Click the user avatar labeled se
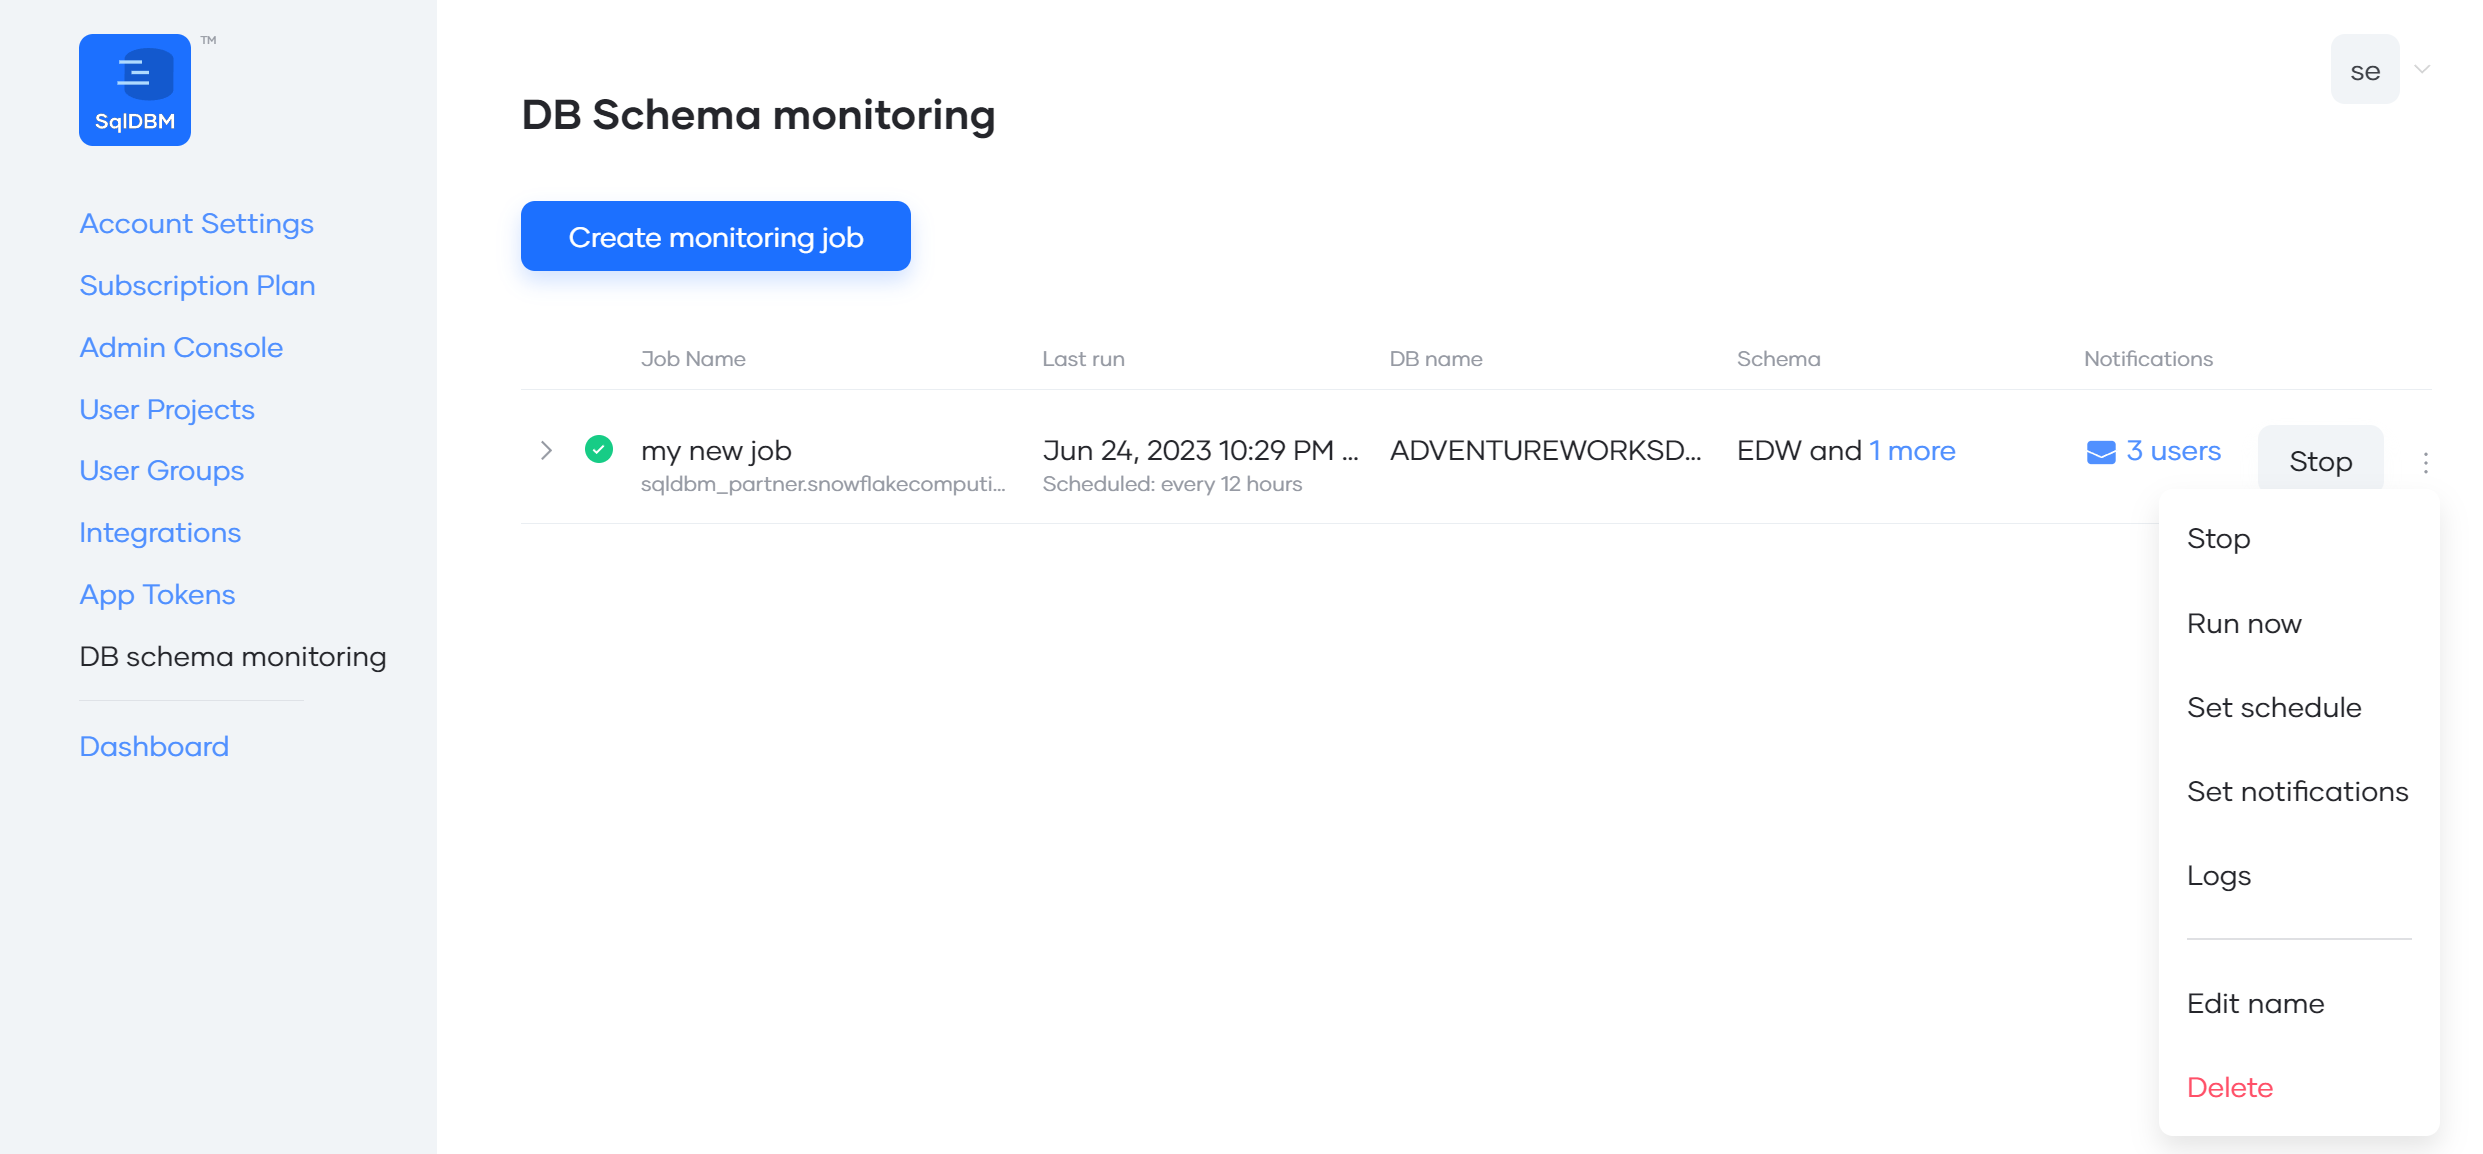The image size is (2483, 1154). [x=2365, y=68]
